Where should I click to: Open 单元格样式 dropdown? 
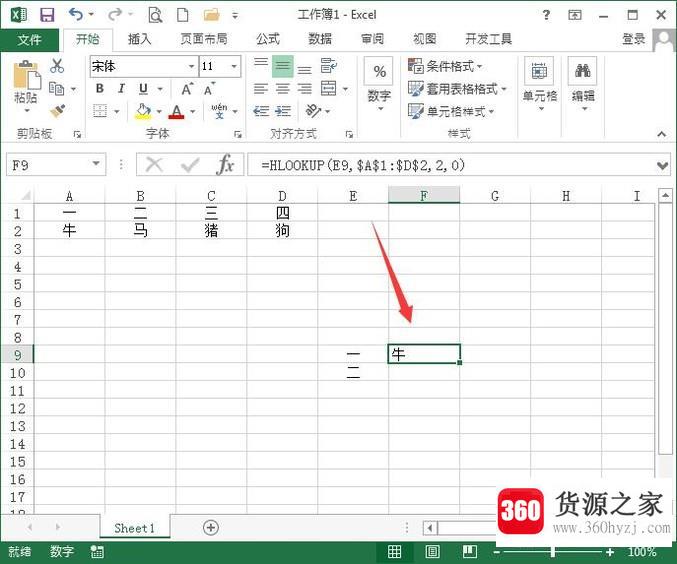[x=451, y=111]
